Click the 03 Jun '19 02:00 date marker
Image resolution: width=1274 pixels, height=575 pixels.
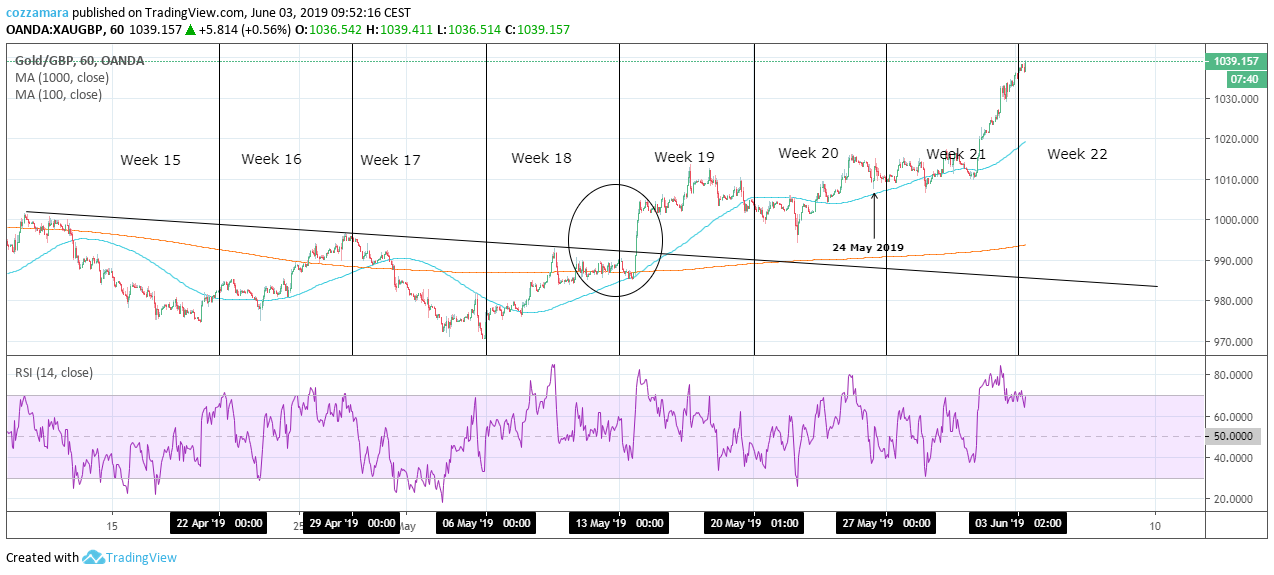pyautogui.click(x=1018, y=523)
